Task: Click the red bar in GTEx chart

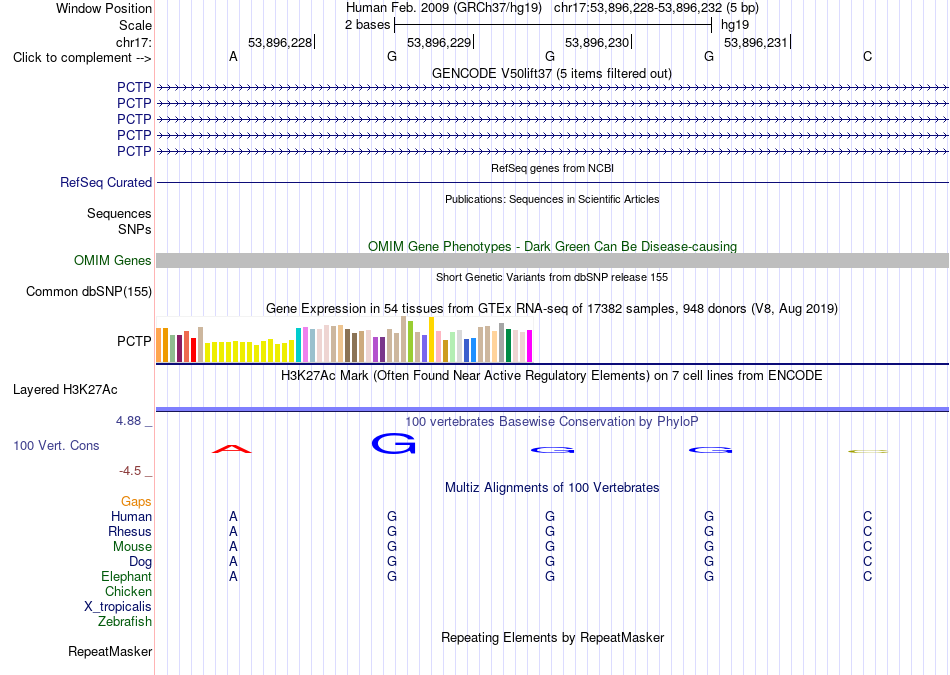Action: click(x=193, y=350)
